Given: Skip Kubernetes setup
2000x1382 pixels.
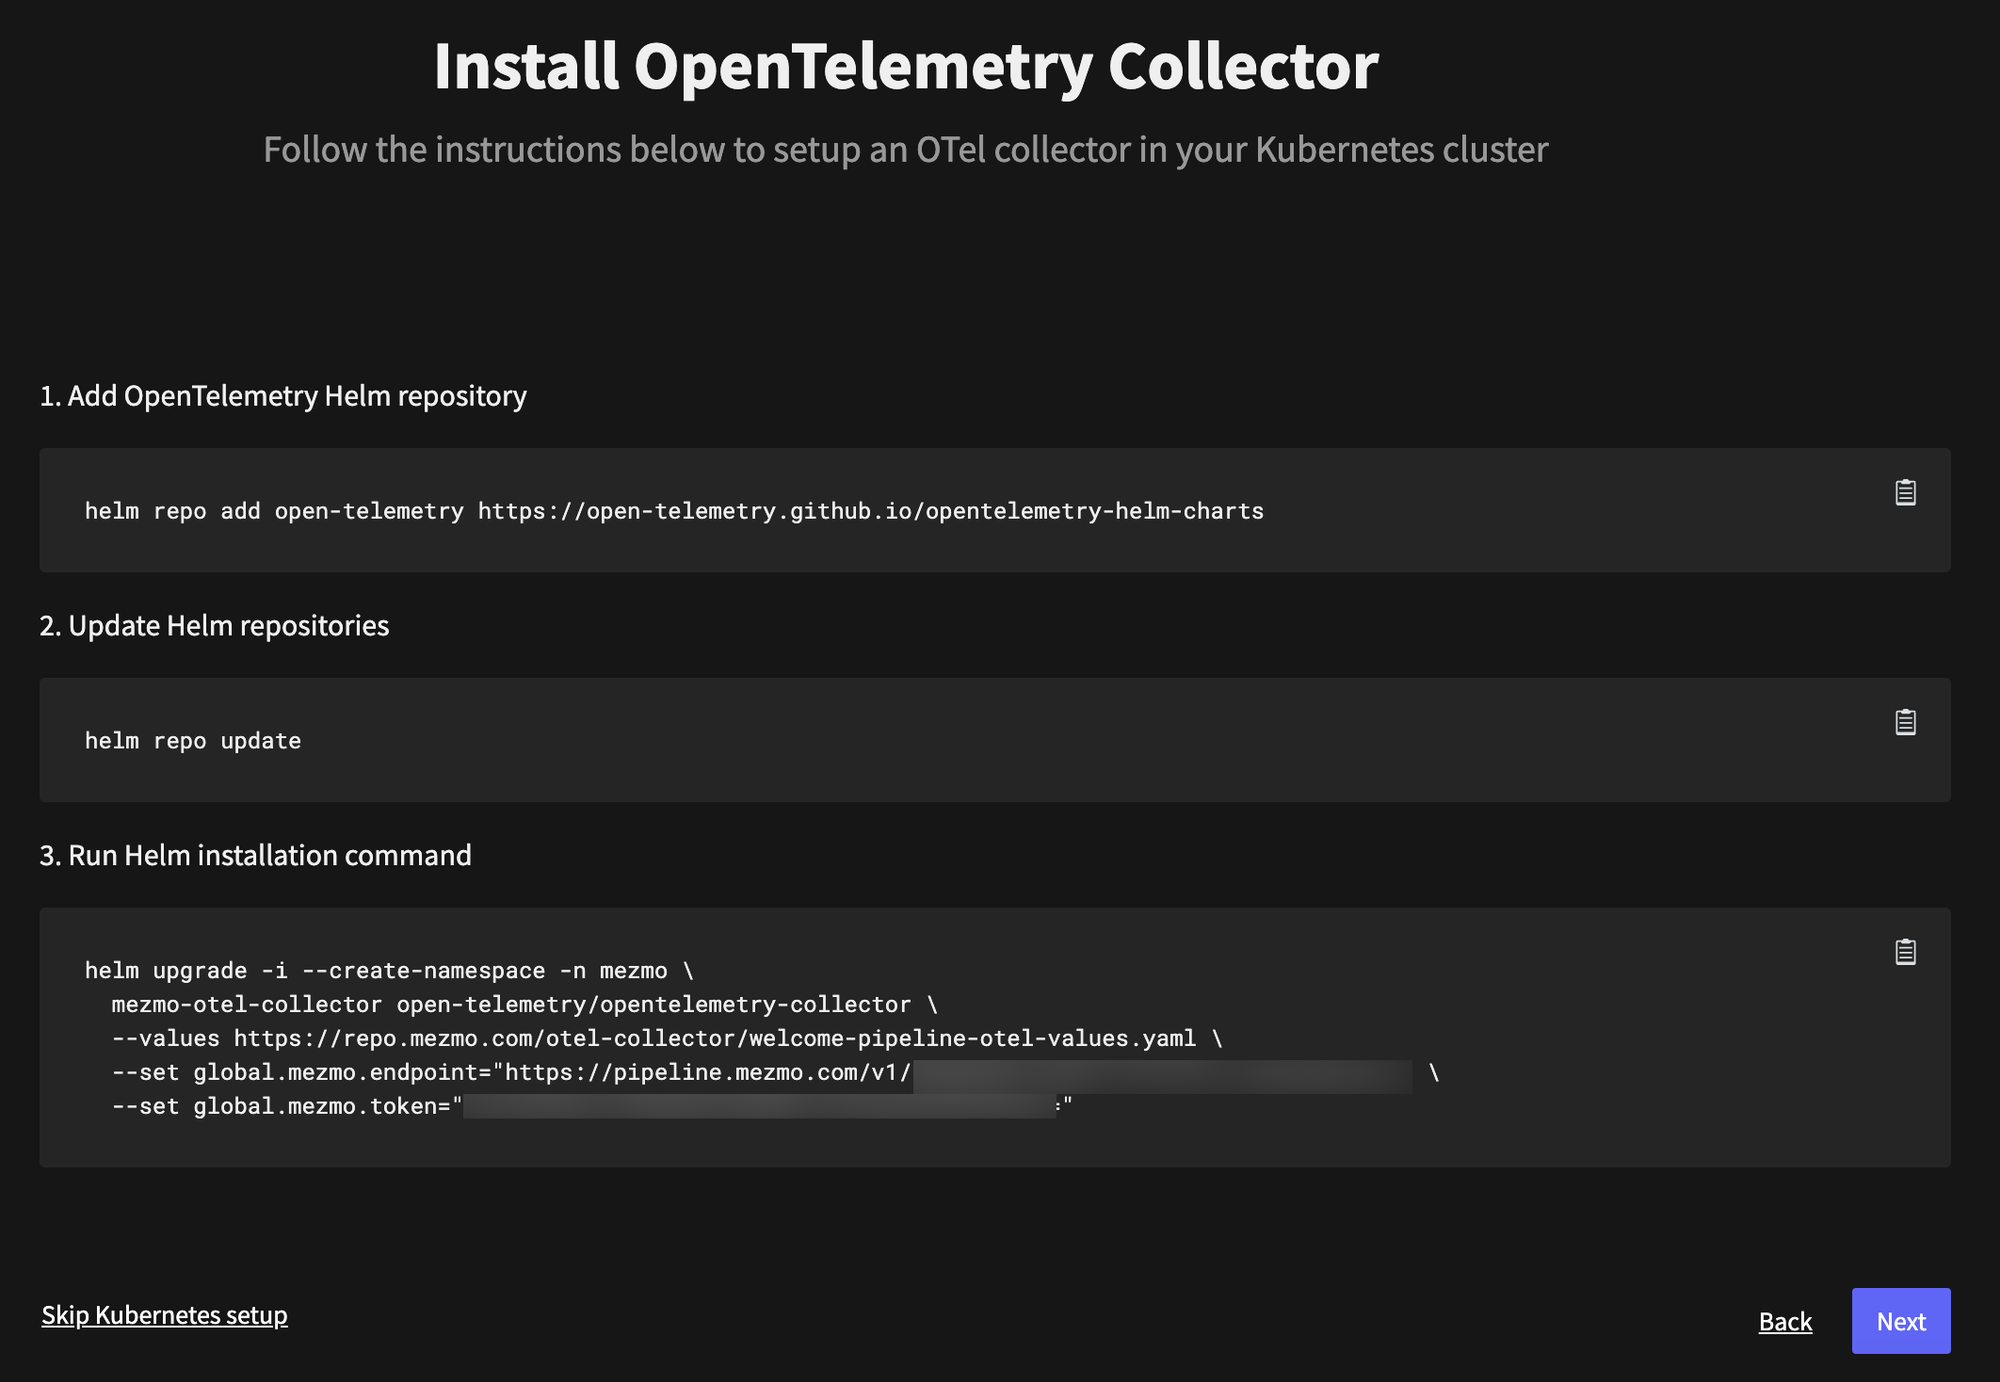Looking at the screenshot, I should pyautogui.click(x=164, y=1314).
